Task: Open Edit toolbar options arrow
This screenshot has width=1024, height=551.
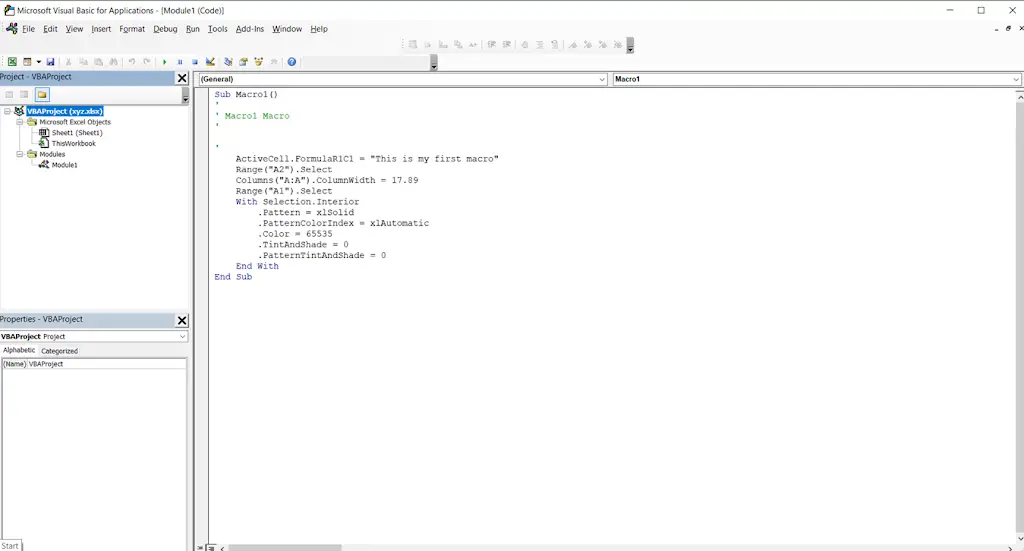Action: 630,46
